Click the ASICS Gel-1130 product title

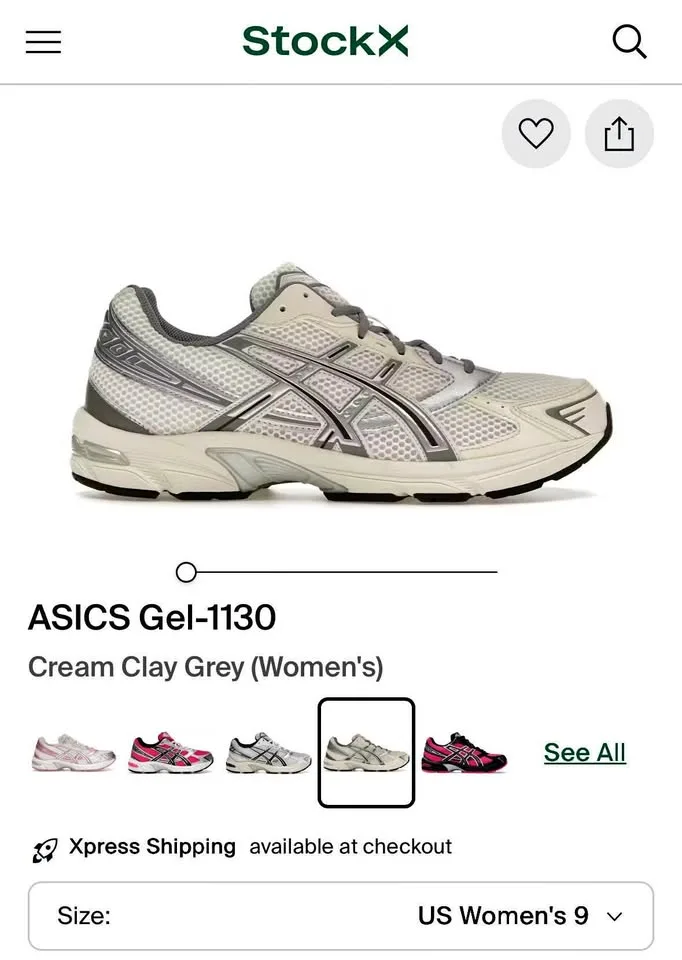pos(152,617)
